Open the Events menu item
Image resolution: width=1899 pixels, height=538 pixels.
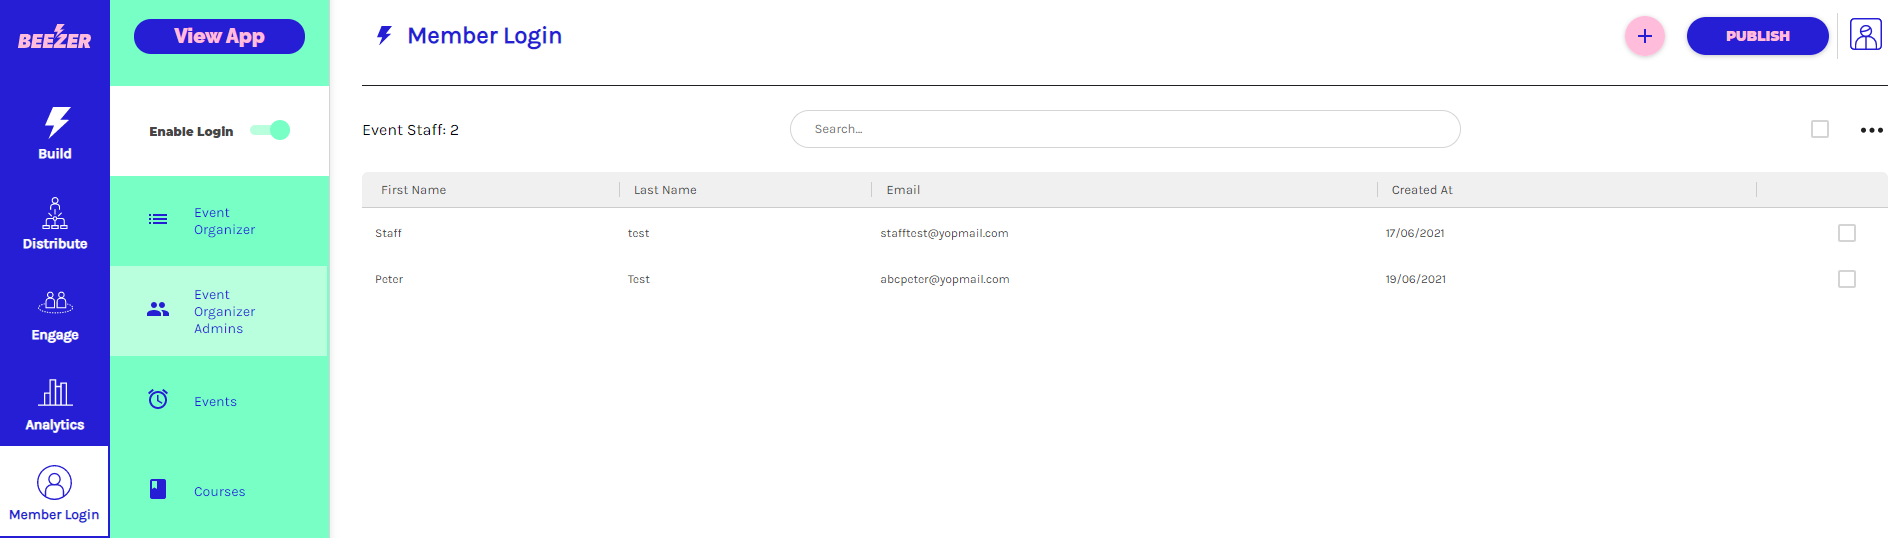(215, 401)
